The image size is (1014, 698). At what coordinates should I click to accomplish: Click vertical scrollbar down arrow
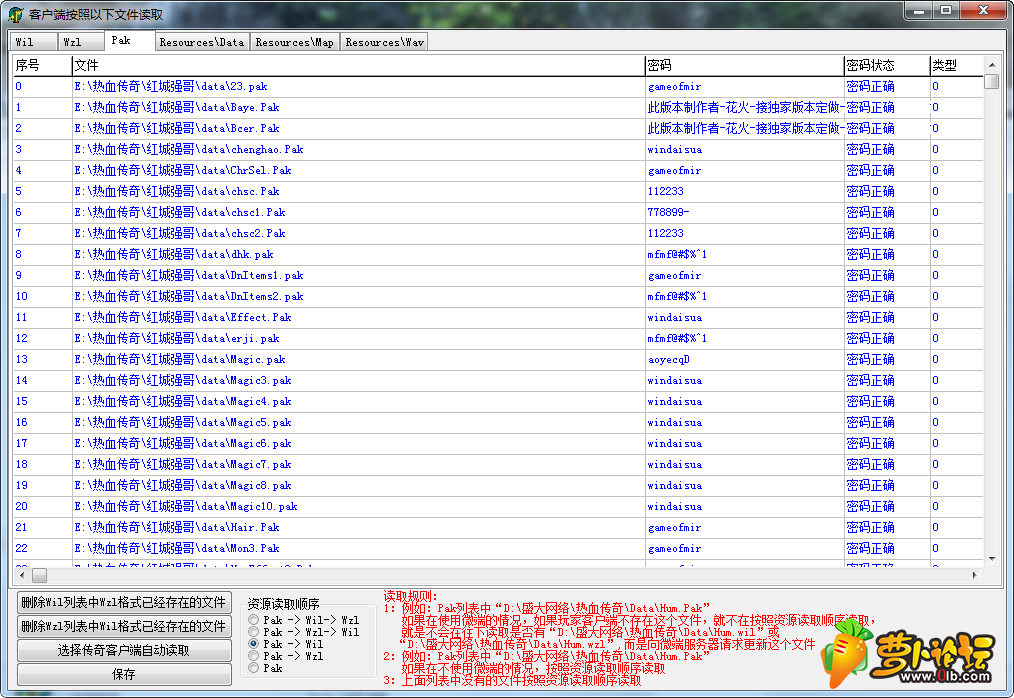coord(992,559)
